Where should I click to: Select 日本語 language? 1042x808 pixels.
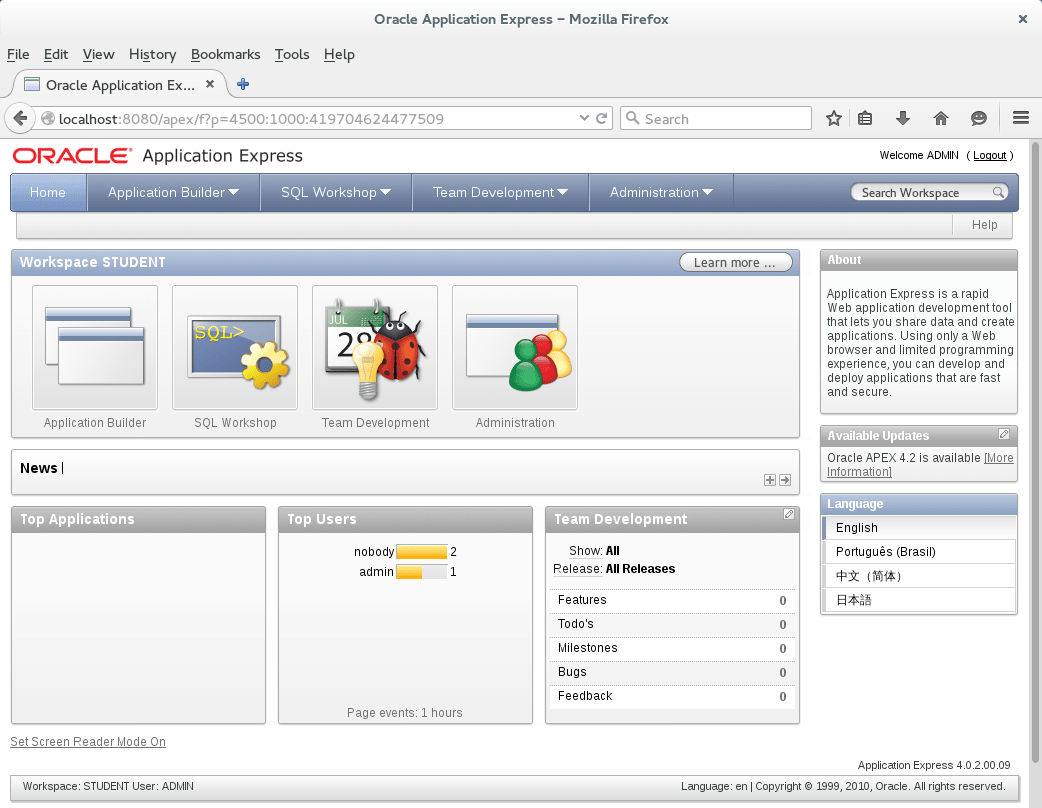(x=919, y=599)
